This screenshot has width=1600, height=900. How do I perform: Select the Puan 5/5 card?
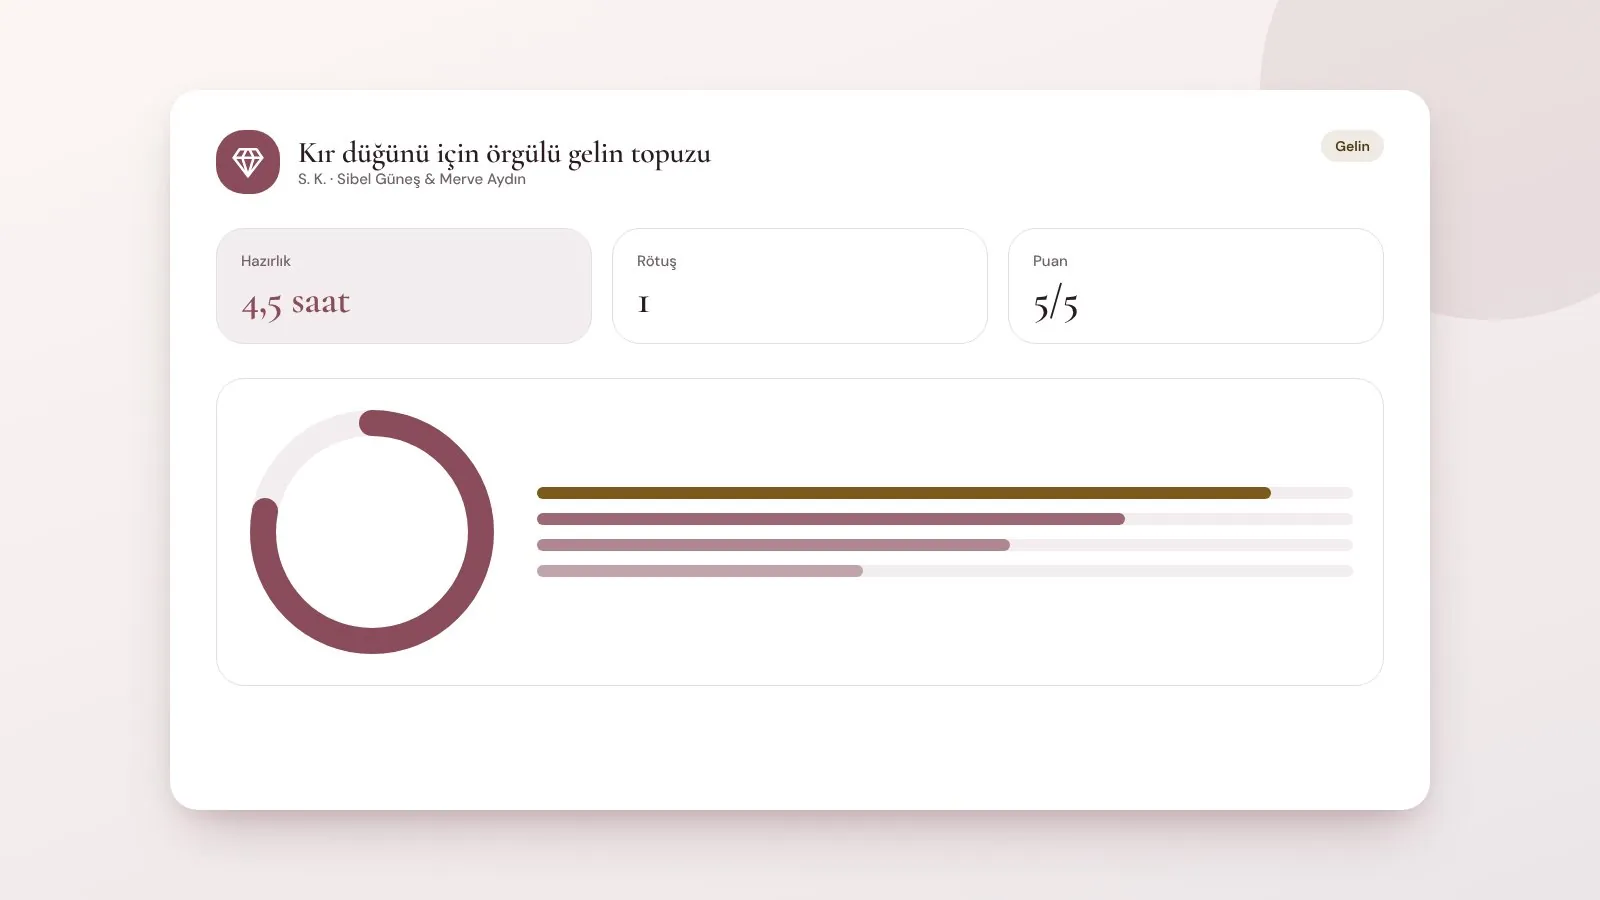pos(1196,286)
